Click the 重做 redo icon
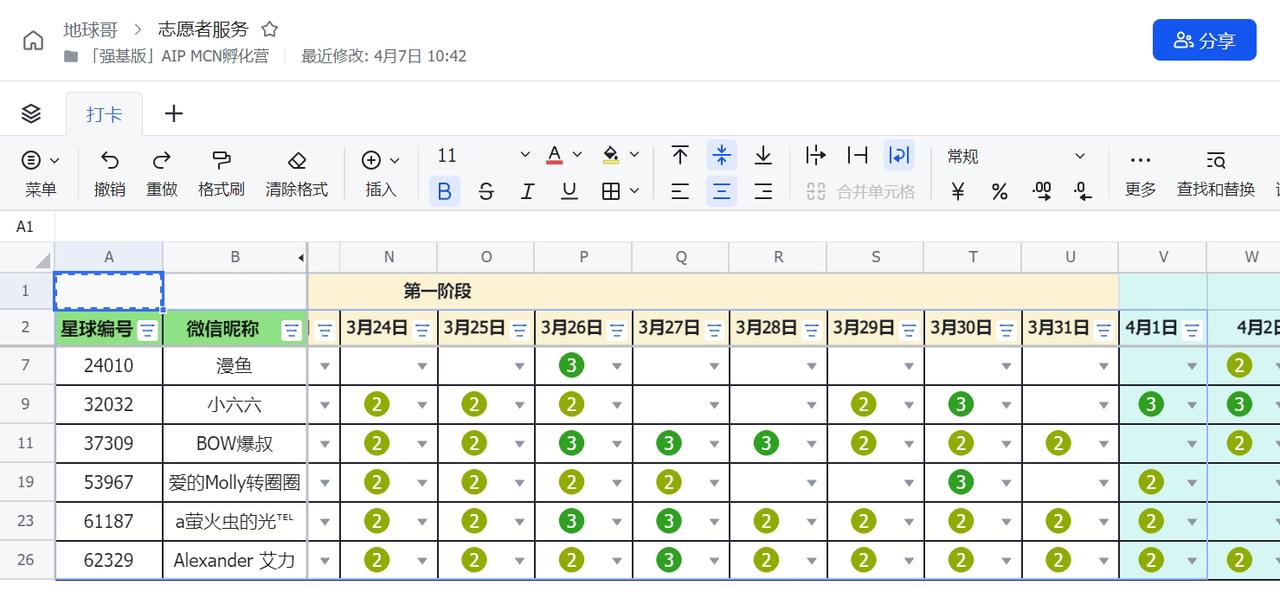This screenshot has height=611, width=1280. (161, 159)
